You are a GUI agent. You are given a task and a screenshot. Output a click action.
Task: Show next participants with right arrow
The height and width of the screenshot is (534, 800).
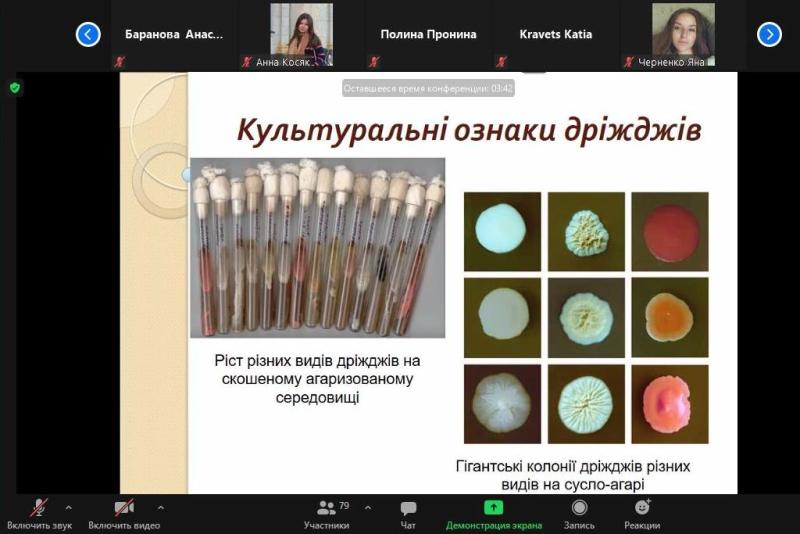pos(769,35)
